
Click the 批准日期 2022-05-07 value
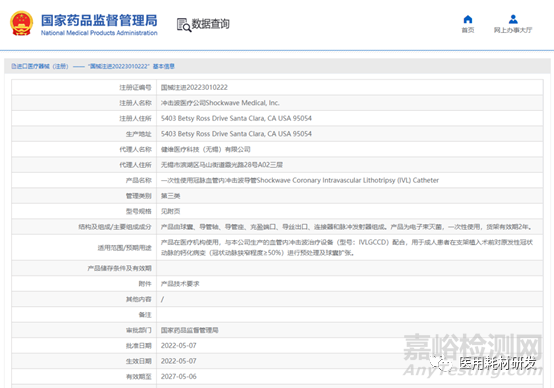pyautogui.click(x=178, y=346)
